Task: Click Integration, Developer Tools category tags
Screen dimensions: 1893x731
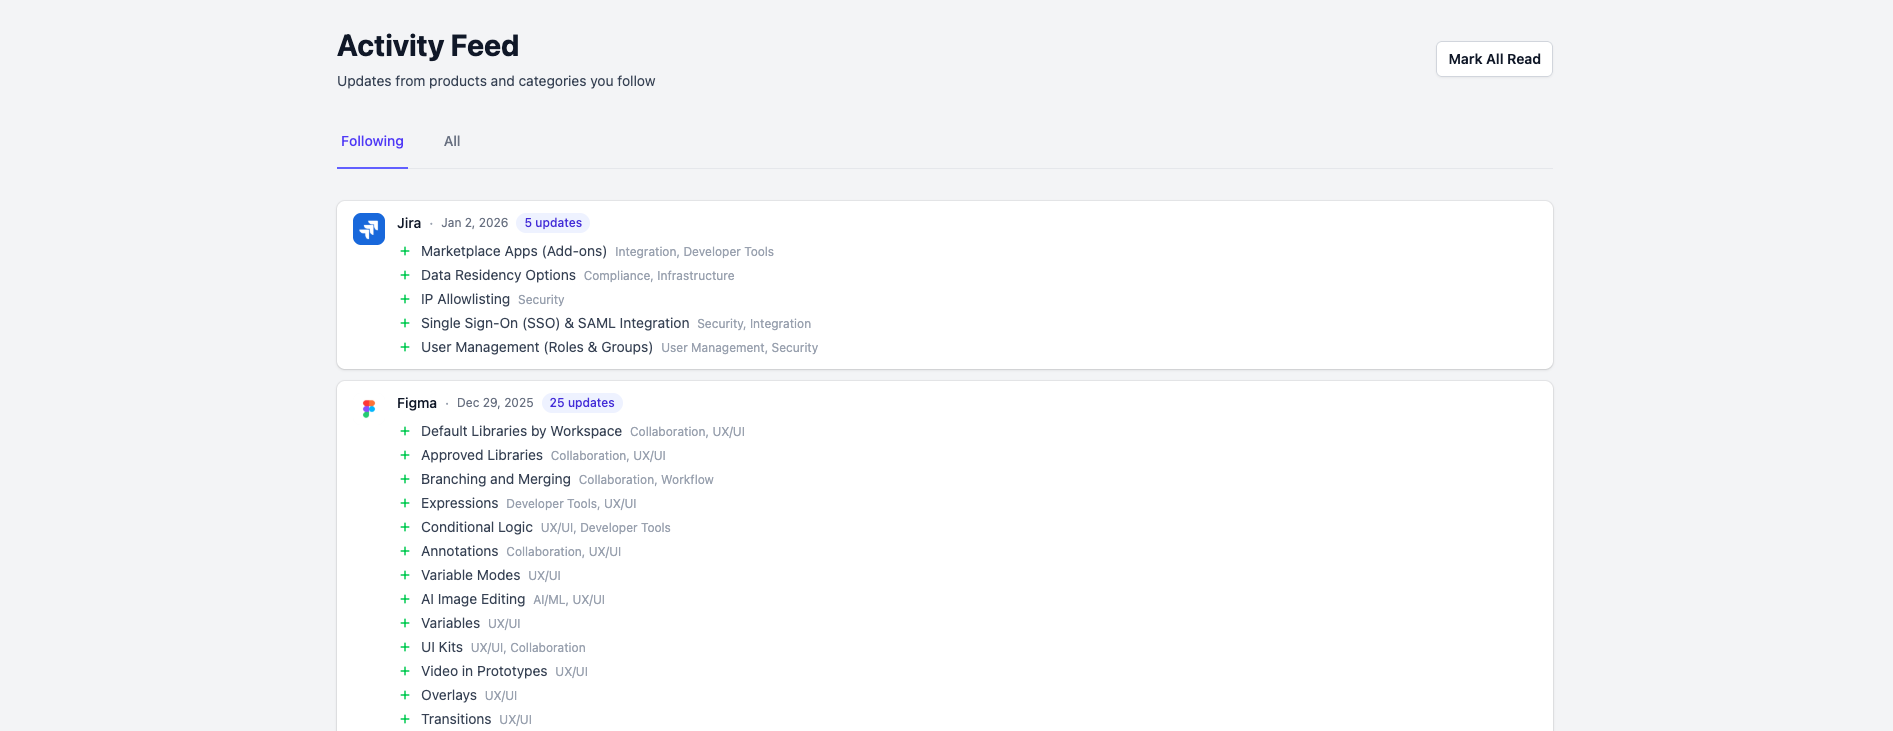Action: (694, 252)
